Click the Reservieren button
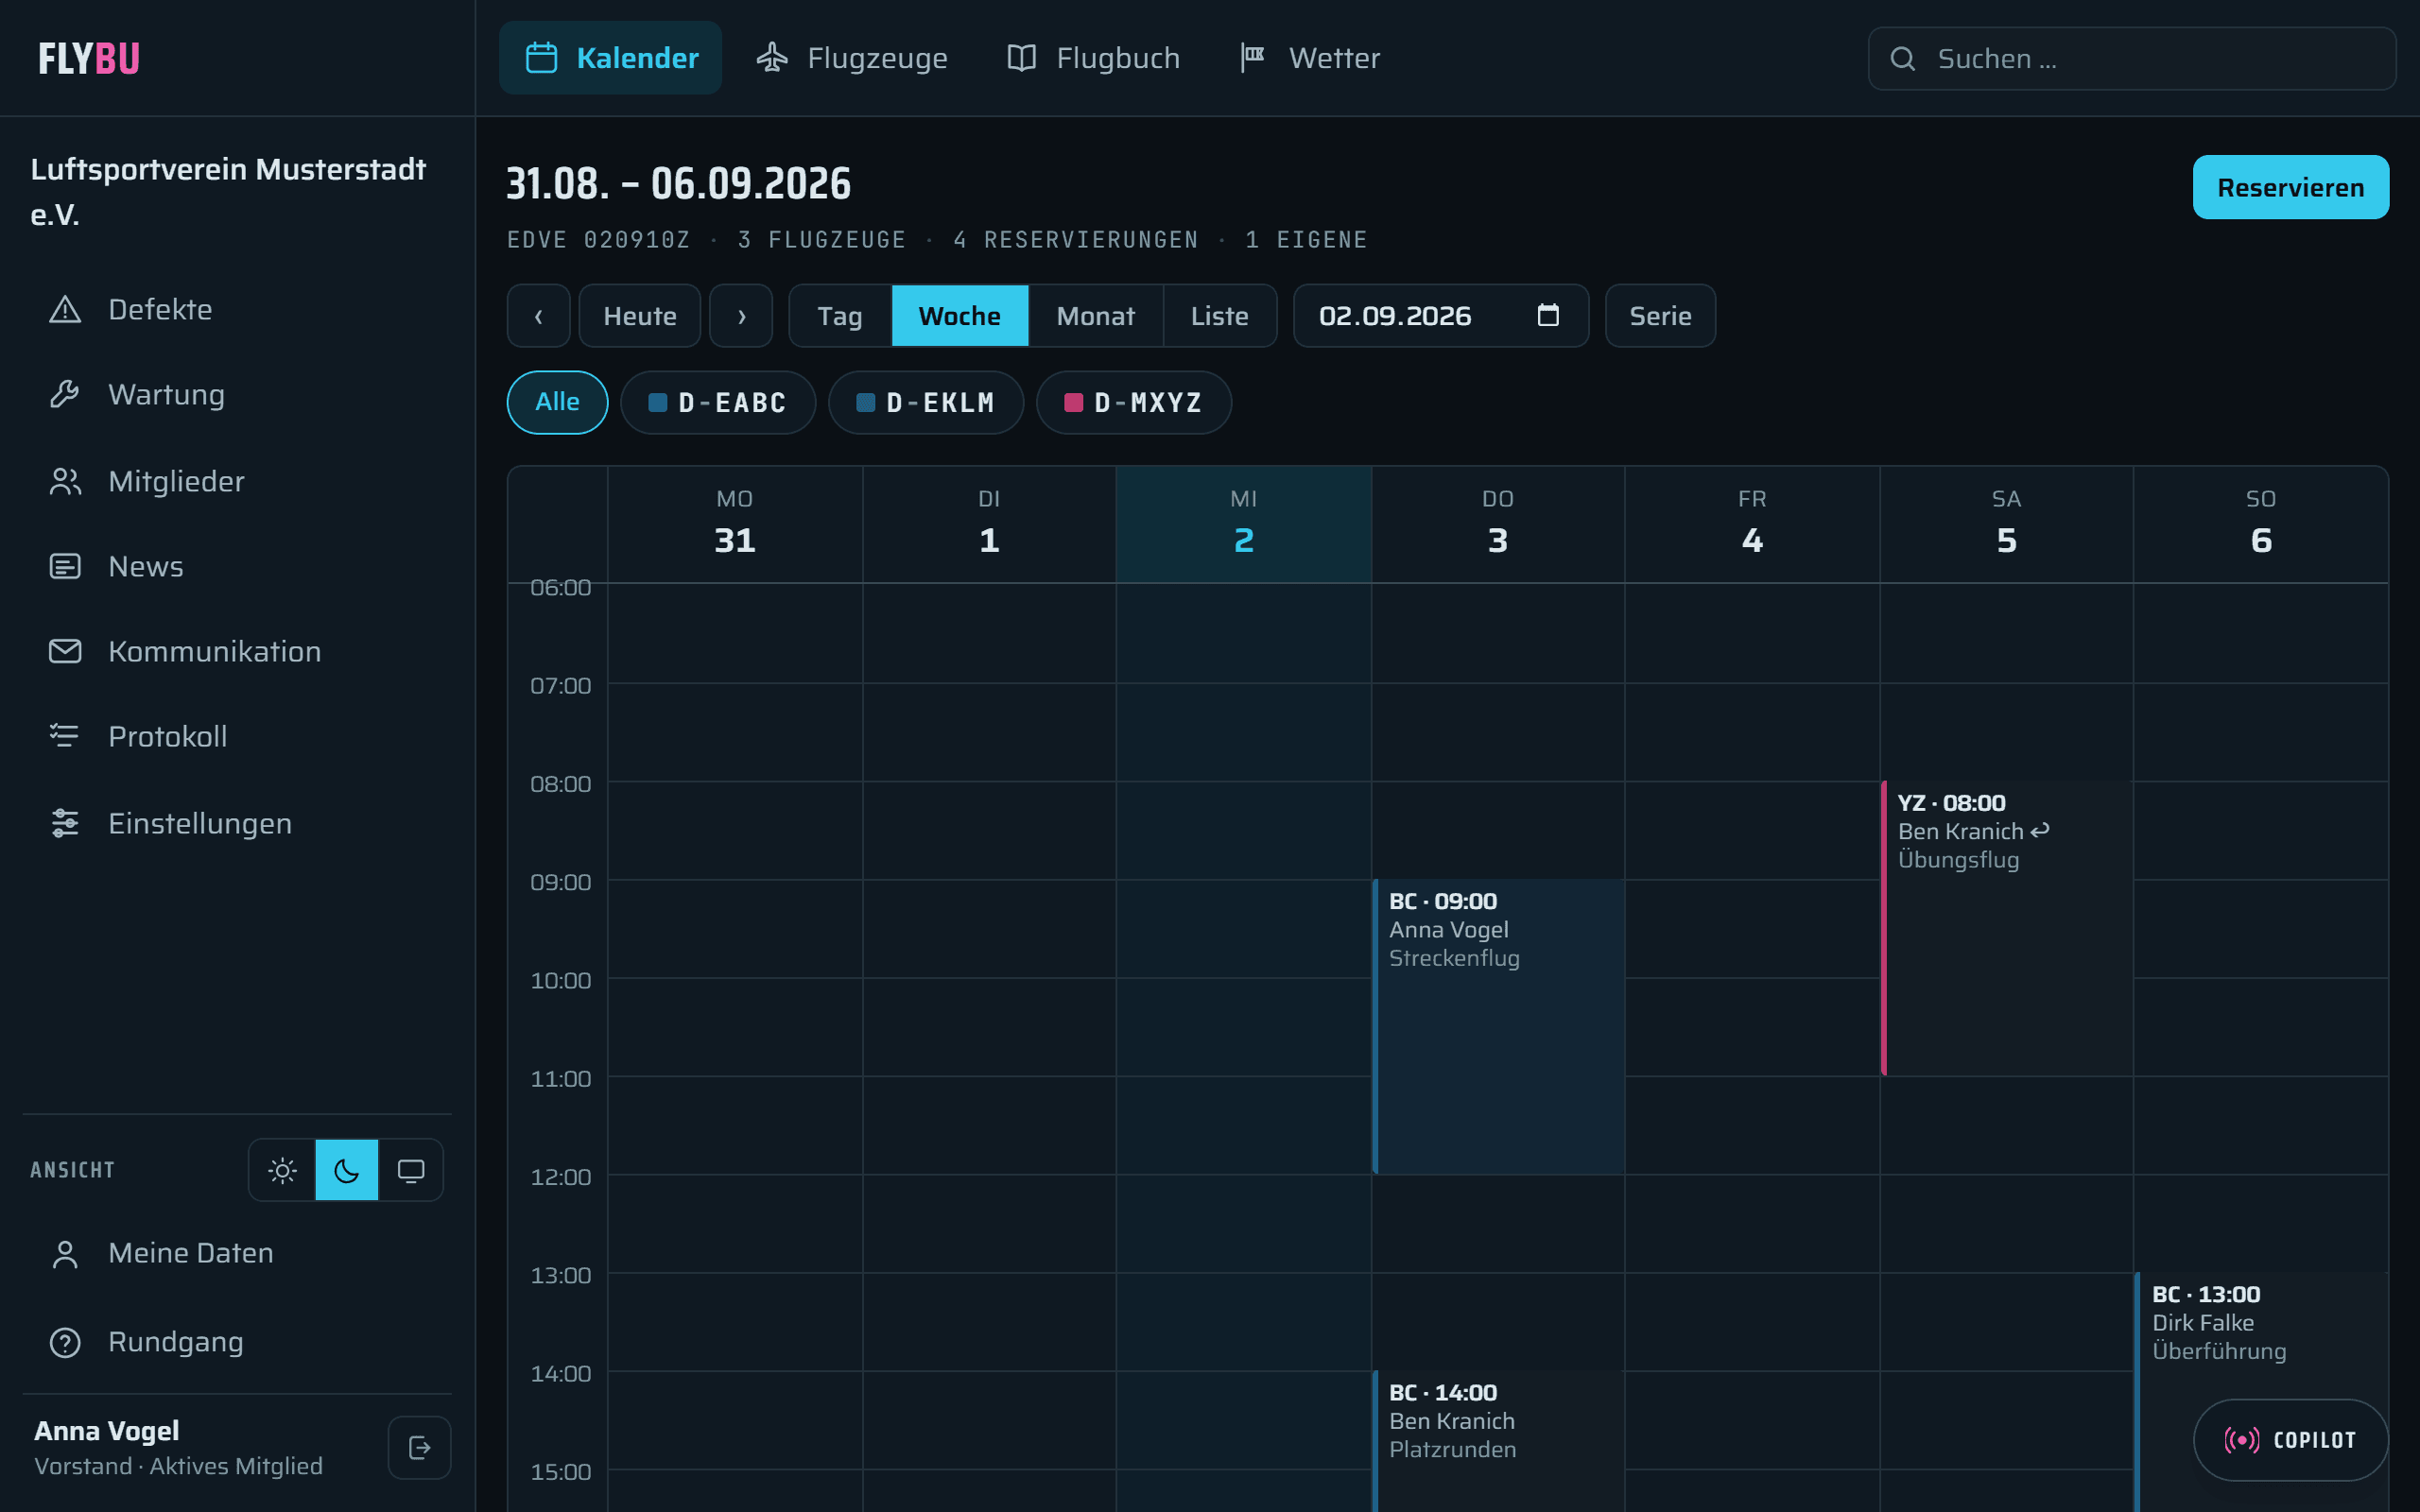The image size is (2420, 1512). coord(2290,187)
